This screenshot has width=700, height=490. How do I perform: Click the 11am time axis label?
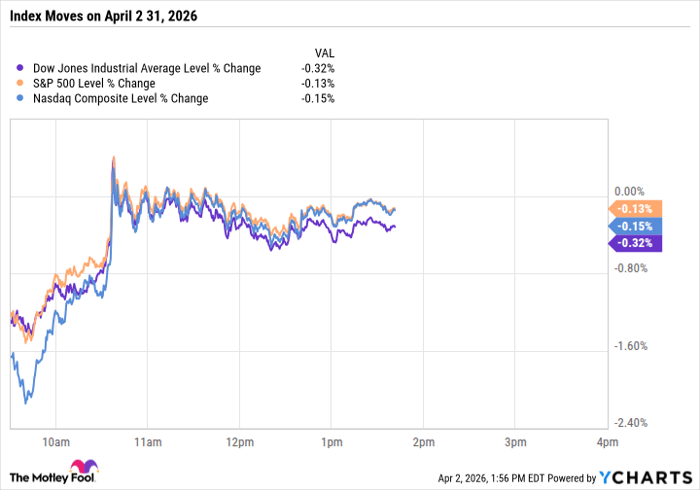pos(146,439)
